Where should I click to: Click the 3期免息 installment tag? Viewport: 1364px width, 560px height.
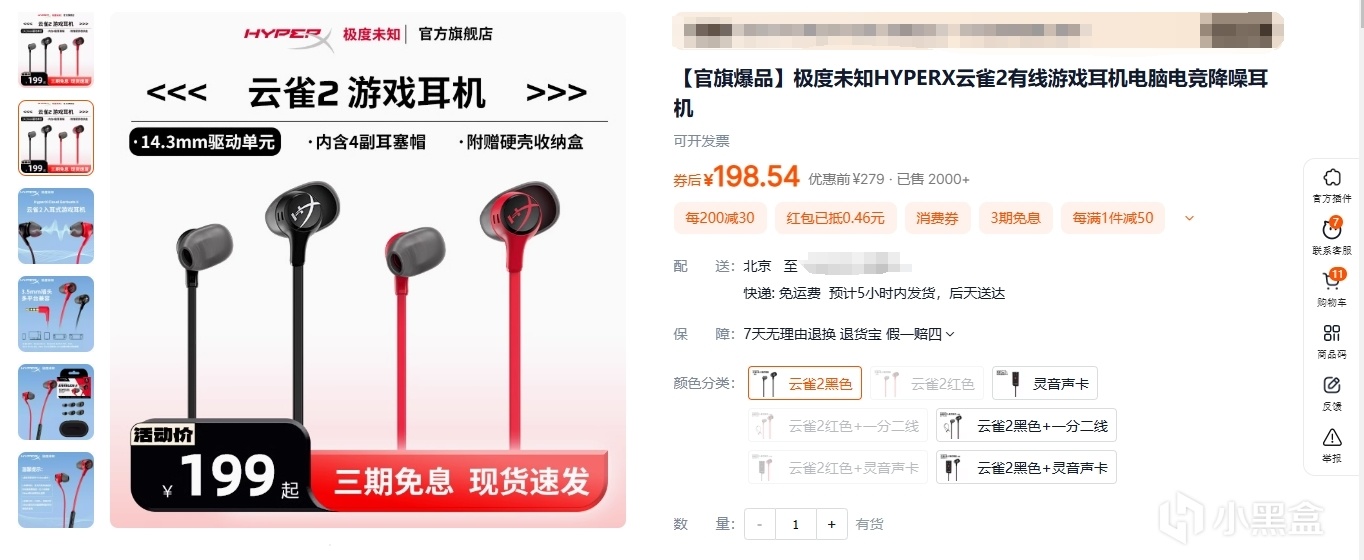pyautogui.click(x=1016, y=218)
